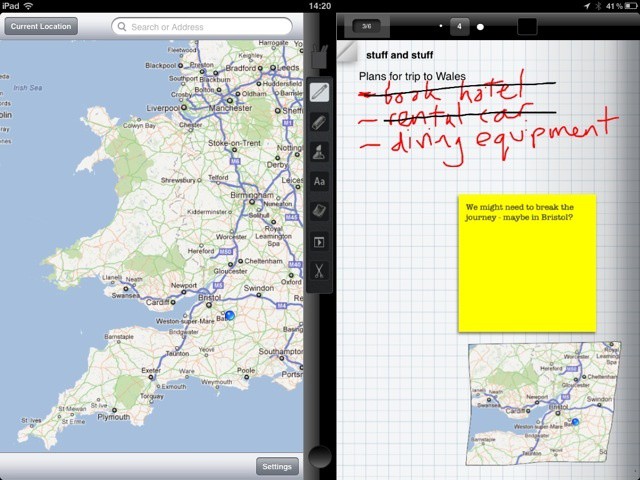This screenshot has height=480, width=640.
Task: Choose the stamp tool in the toolbar
Action: pyautogui.click(x=320, y=152)
